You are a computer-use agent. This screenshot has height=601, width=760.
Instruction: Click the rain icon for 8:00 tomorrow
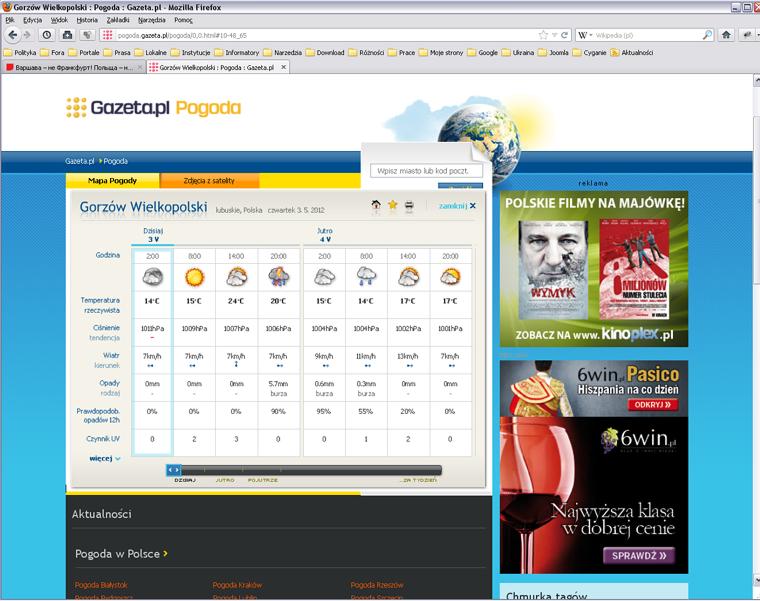click(x=366, y=277)
